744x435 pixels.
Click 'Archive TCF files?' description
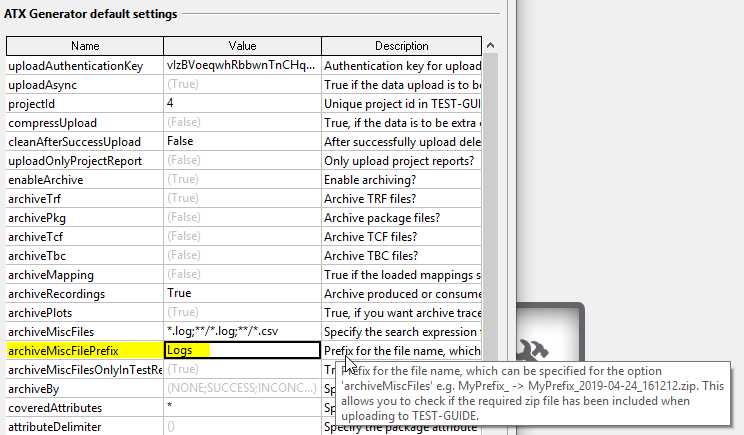(401, 236)
